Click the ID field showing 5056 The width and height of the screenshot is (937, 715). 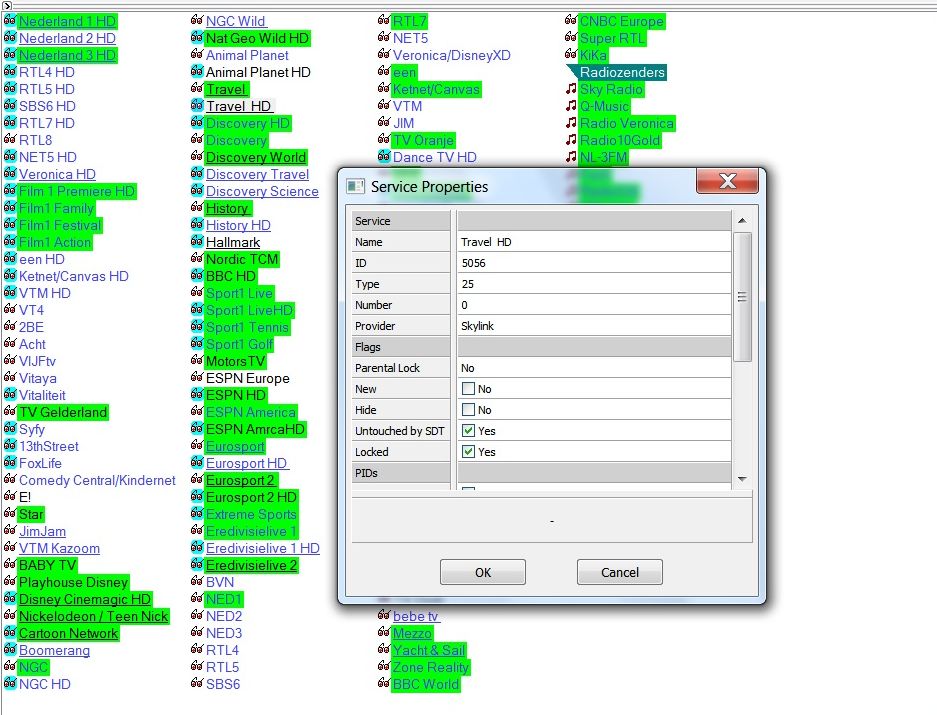595,263
